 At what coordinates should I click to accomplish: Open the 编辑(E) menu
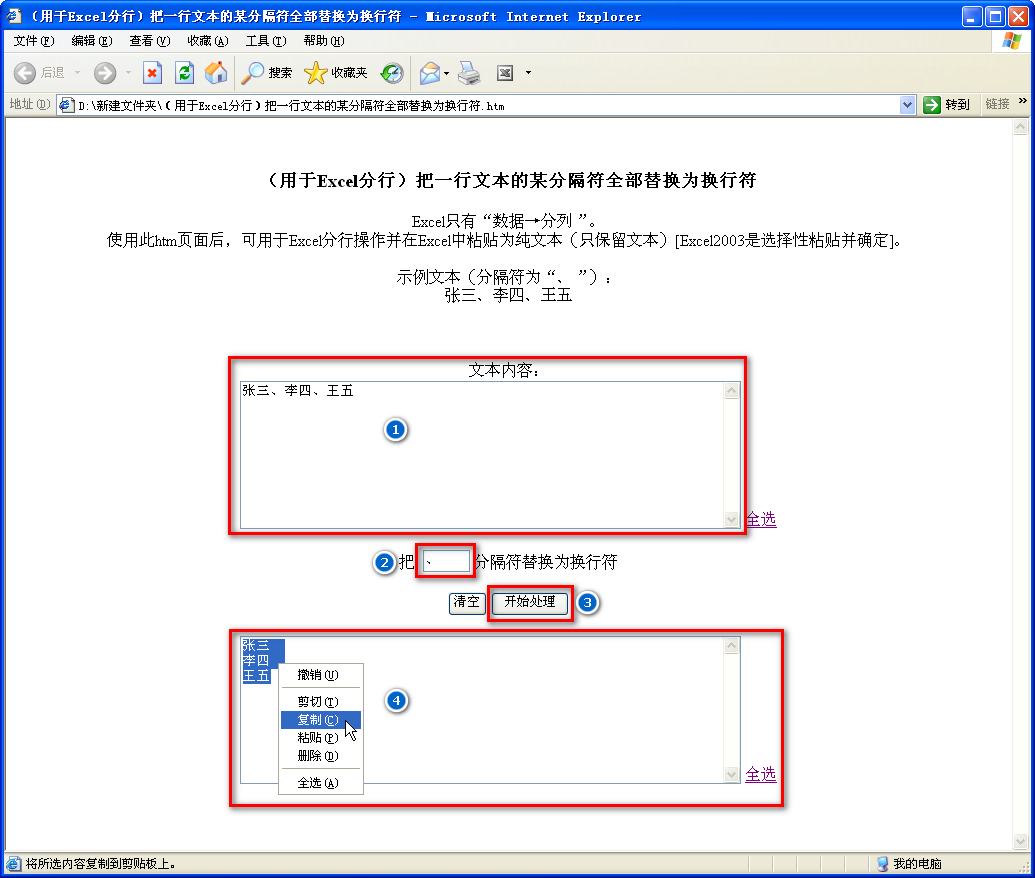[x=92, y=41]
